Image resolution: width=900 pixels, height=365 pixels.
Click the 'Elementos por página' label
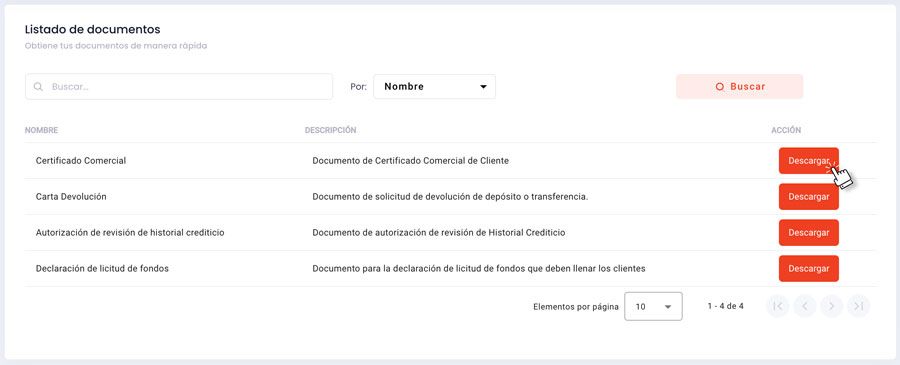[576, 307]
